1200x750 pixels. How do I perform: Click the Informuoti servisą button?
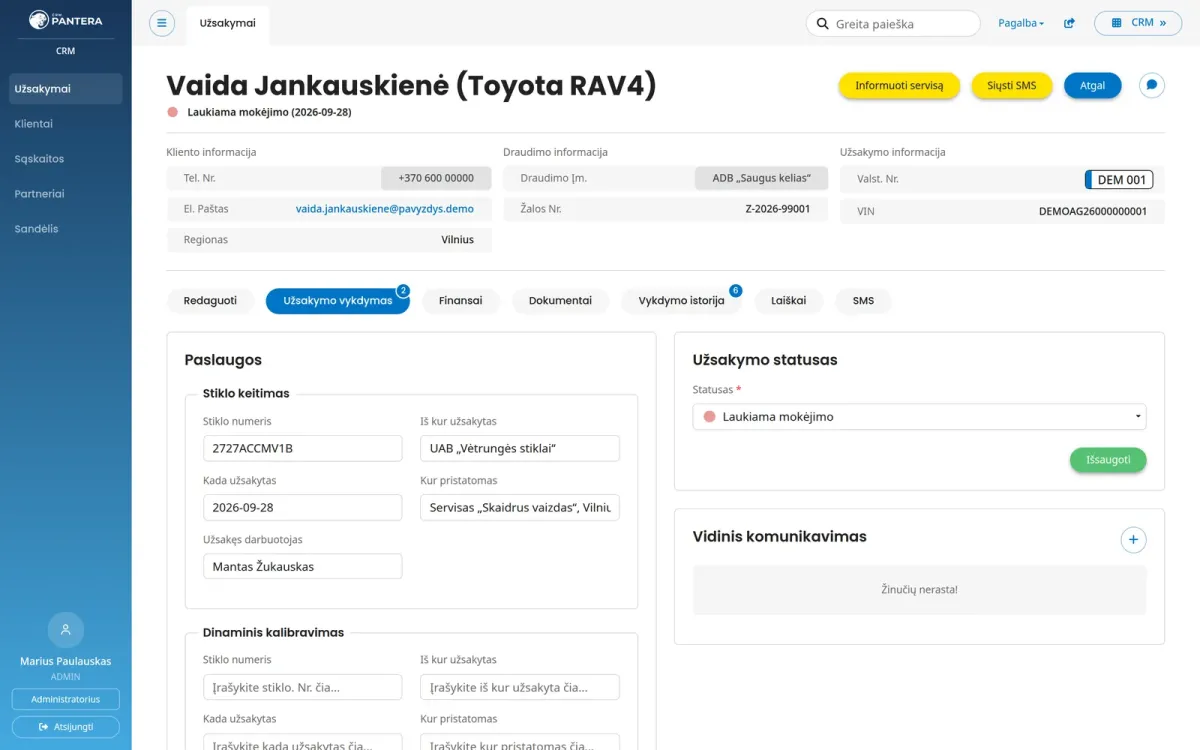pyautogui.click(x=899, y=86)
